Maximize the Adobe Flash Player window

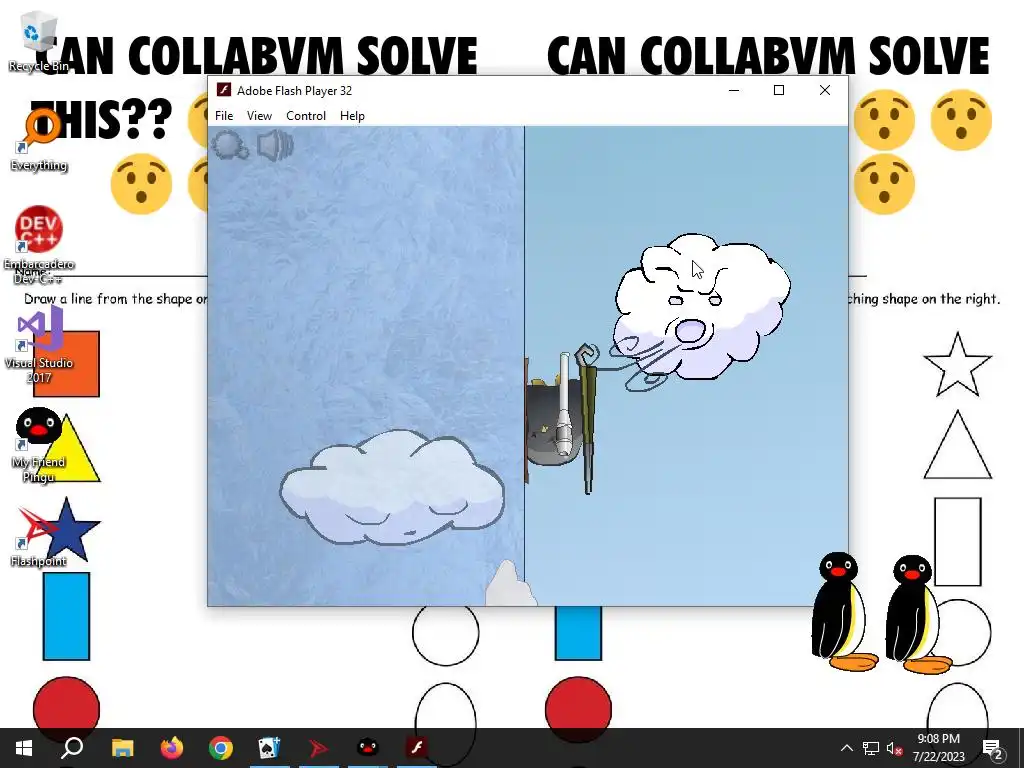(x=779, y=90)
